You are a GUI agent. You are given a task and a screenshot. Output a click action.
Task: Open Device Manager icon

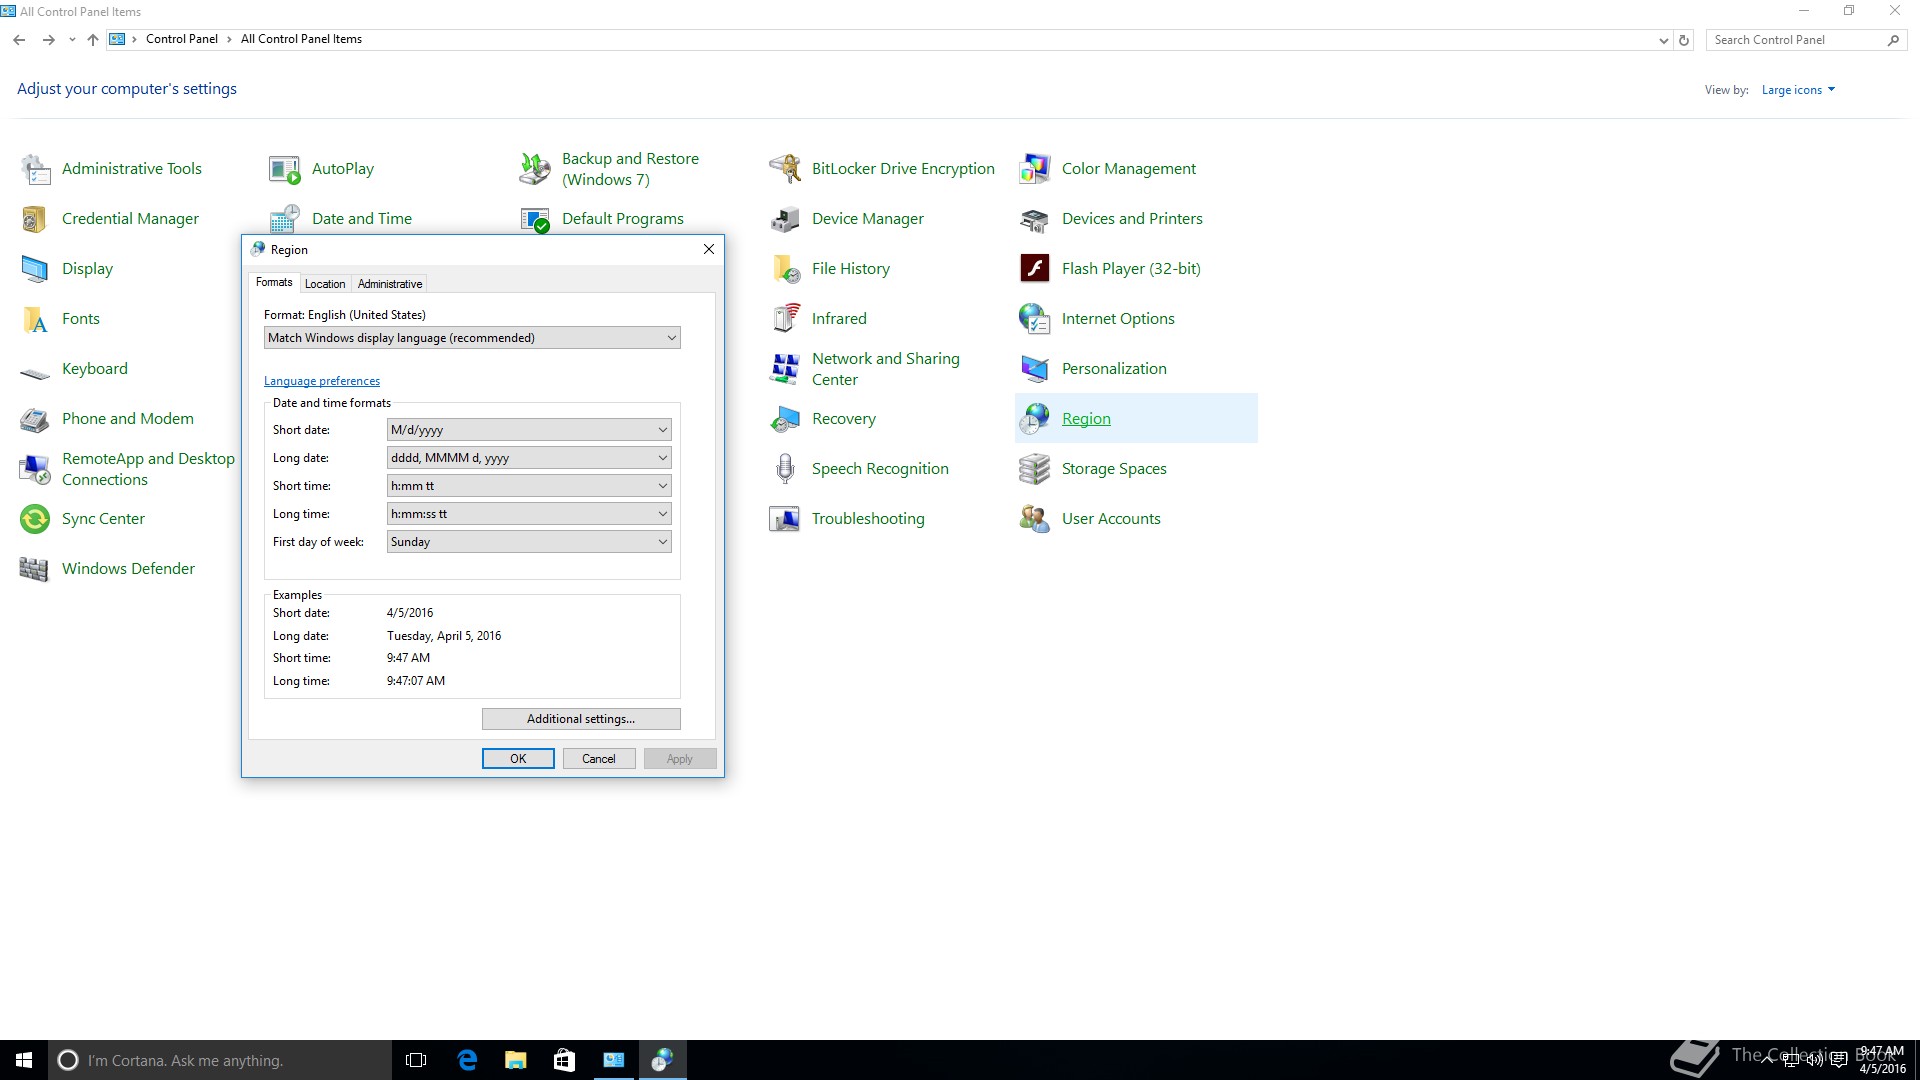[x=785, y=219]
